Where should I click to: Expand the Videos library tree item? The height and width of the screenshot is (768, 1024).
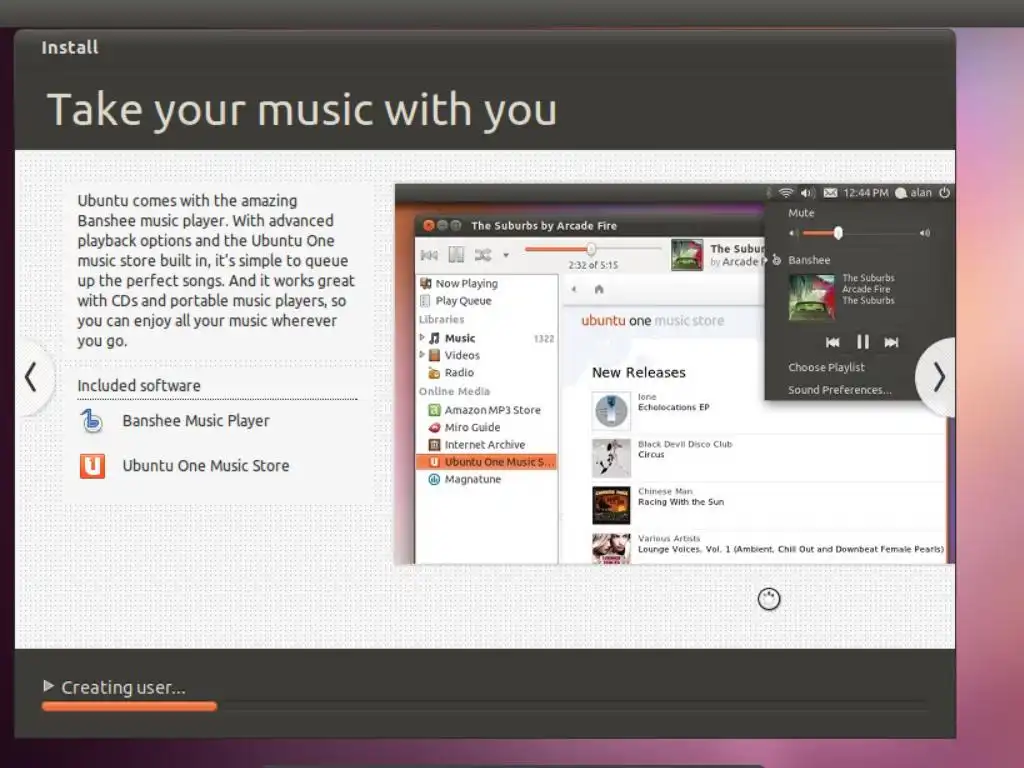coord(422,355)
